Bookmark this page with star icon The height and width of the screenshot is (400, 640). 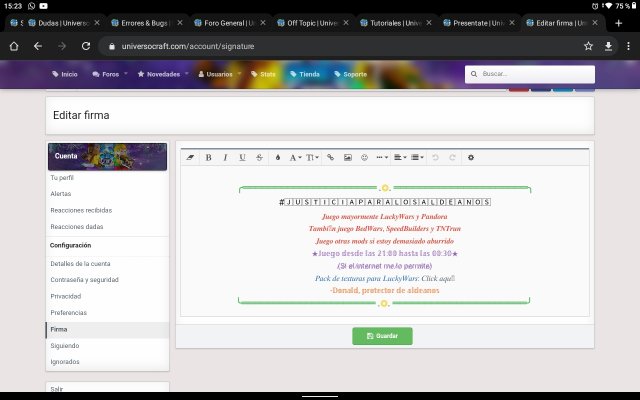588,46
